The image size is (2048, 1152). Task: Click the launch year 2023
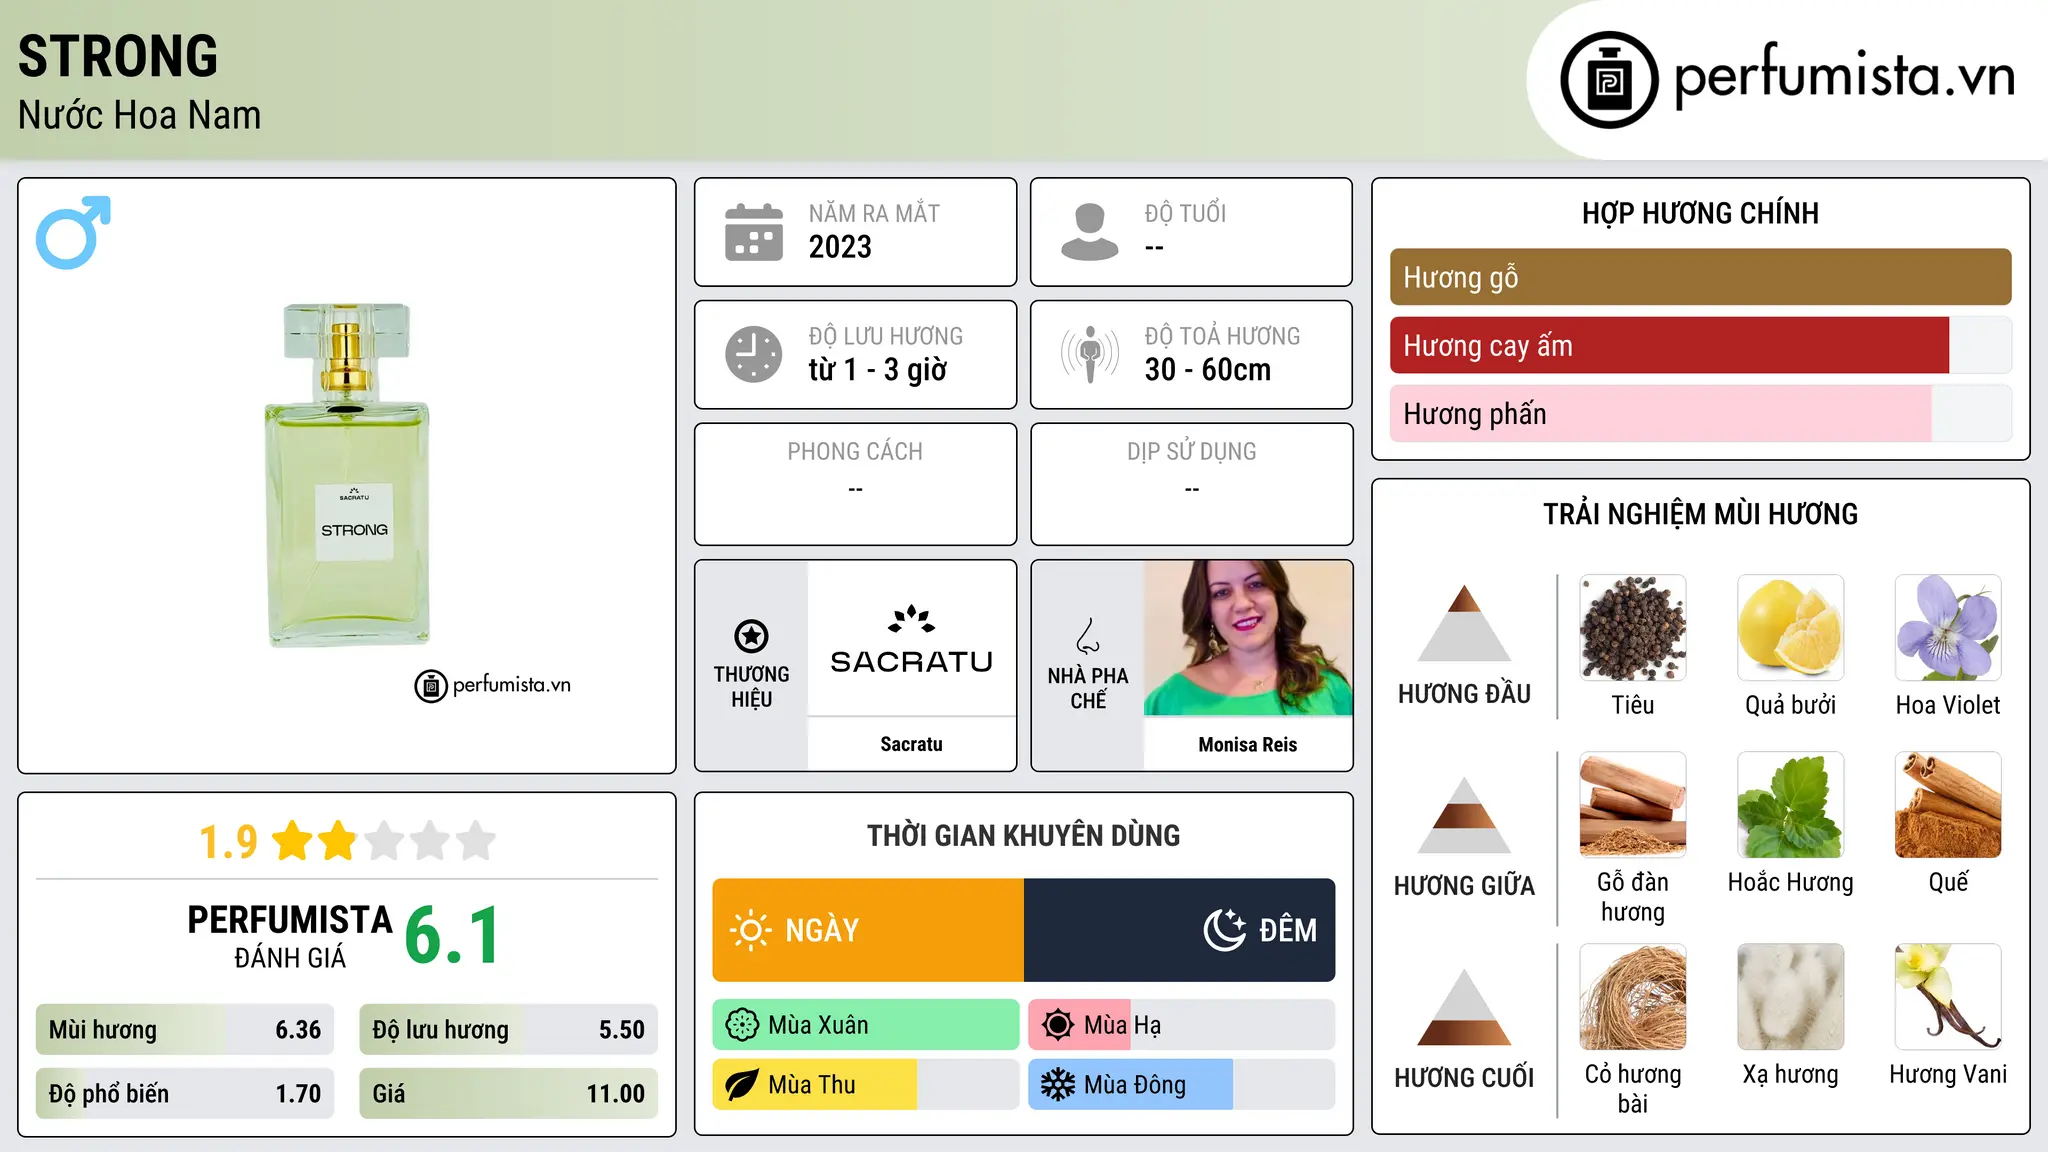pos(840,247)
